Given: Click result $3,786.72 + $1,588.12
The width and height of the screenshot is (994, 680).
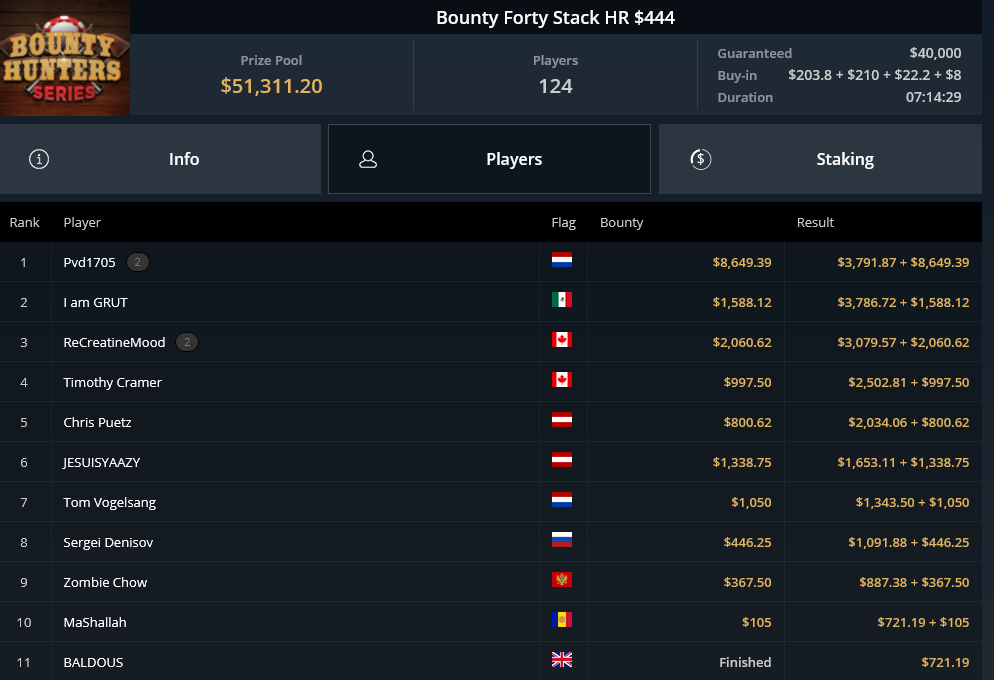Looking at the screenshot, I should 903,302.
